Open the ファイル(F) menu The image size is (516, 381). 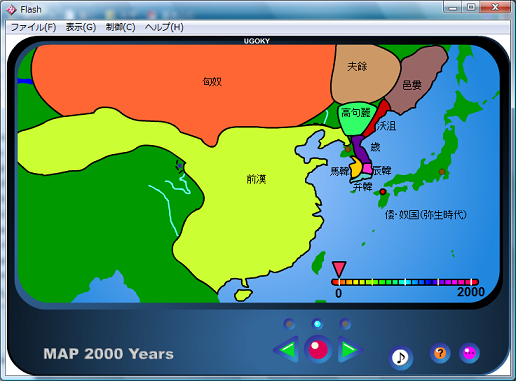[33, 27]
